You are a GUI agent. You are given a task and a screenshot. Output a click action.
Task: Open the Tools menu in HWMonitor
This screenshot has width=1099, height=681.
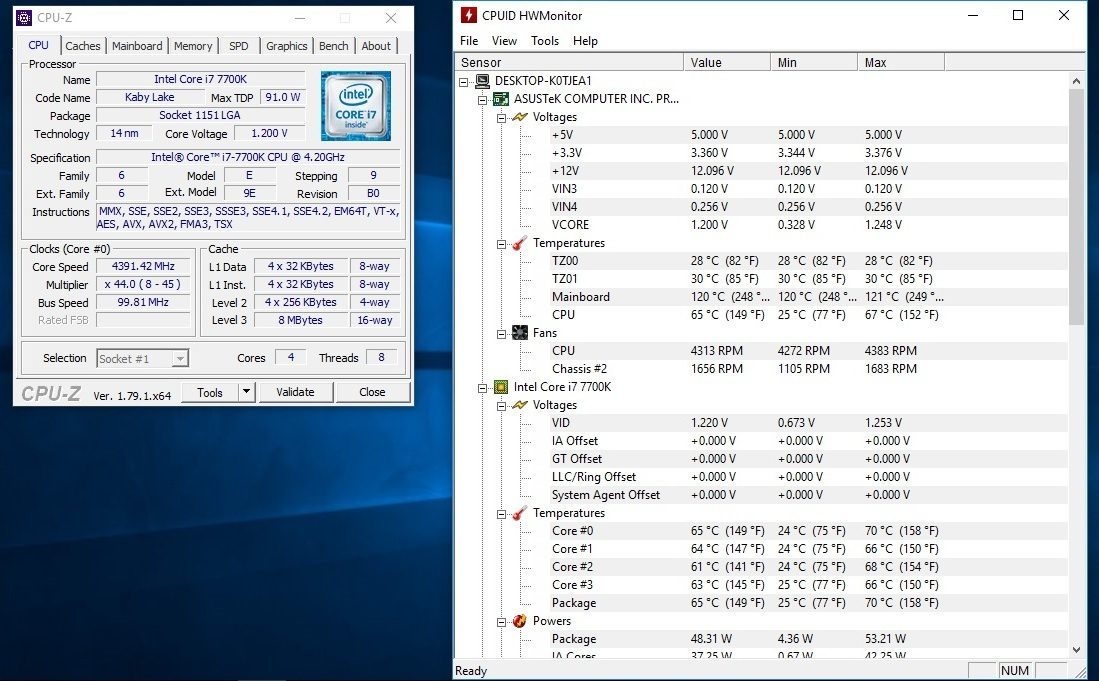[545, 41]
